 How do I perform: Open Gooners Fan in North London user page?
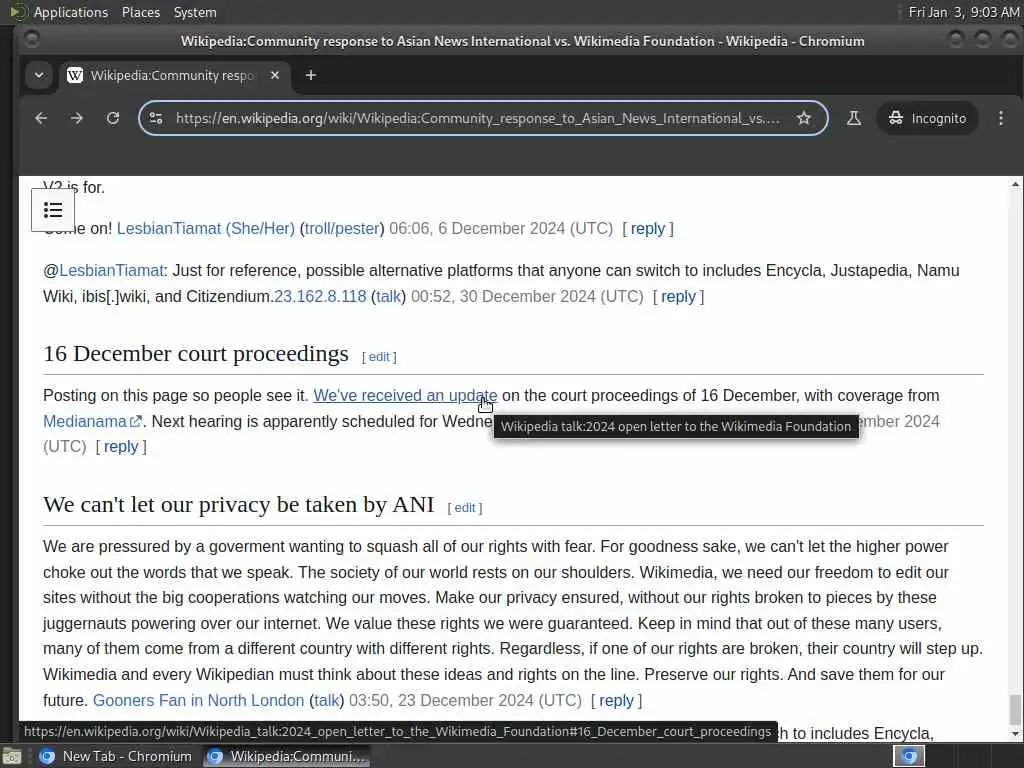pyautogui.click(x=199, y=700)
